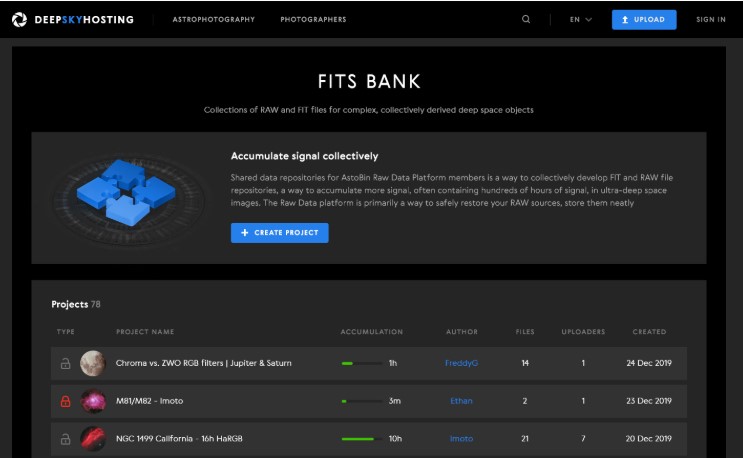Open author Ethan's profile link
The height and width of the screenshot is (458, 743).
pyautogui.click(x=461, y=401)
